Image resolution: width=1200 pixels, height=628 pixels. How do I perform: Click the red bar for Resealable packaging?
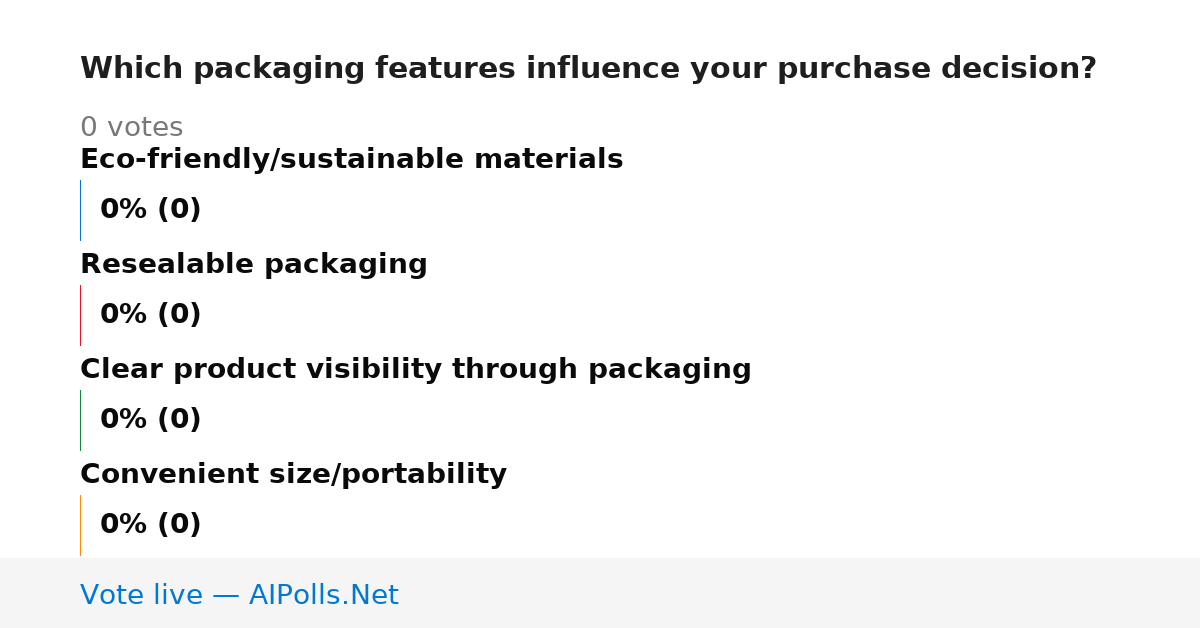[80, 315]
